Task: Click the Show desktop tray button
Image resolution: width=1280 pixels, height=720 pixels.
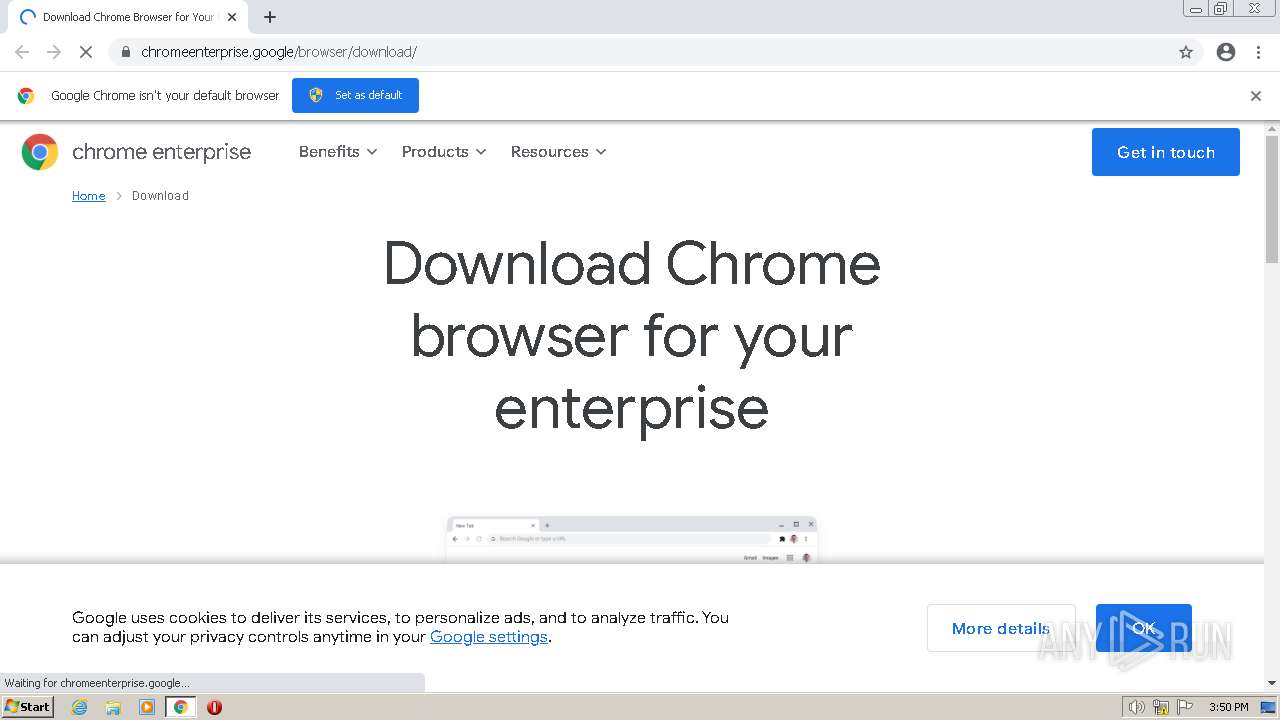Action: [1268, 707]
